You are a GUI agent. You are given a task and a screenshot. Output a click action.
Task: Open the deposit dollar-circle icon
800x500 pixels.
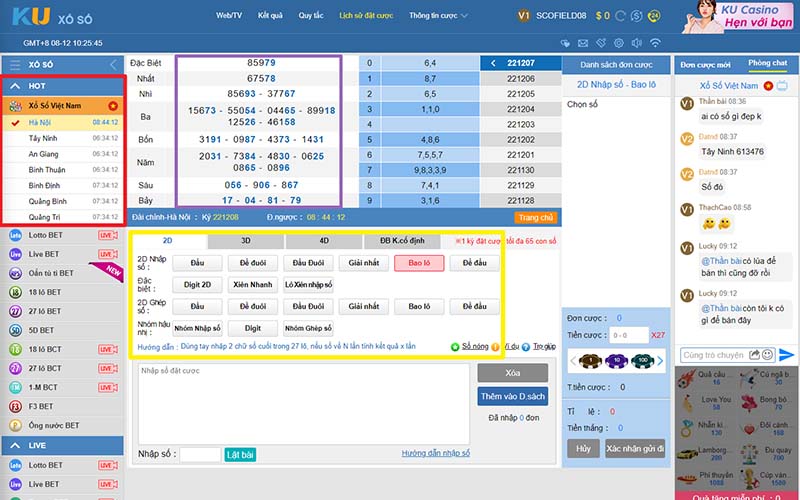coord(636,16)
